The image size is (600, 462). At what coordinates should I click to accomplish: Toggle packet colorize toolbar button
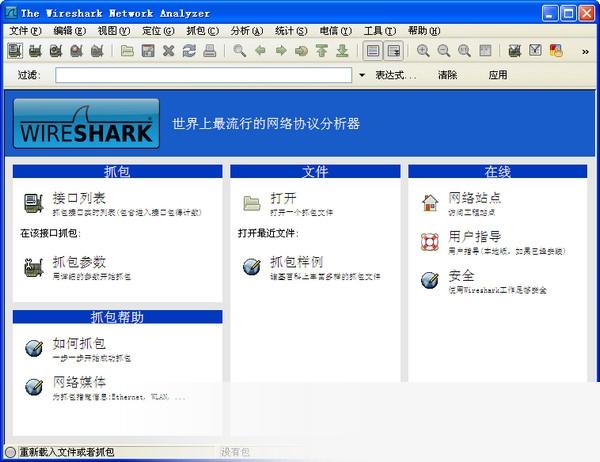373,51
